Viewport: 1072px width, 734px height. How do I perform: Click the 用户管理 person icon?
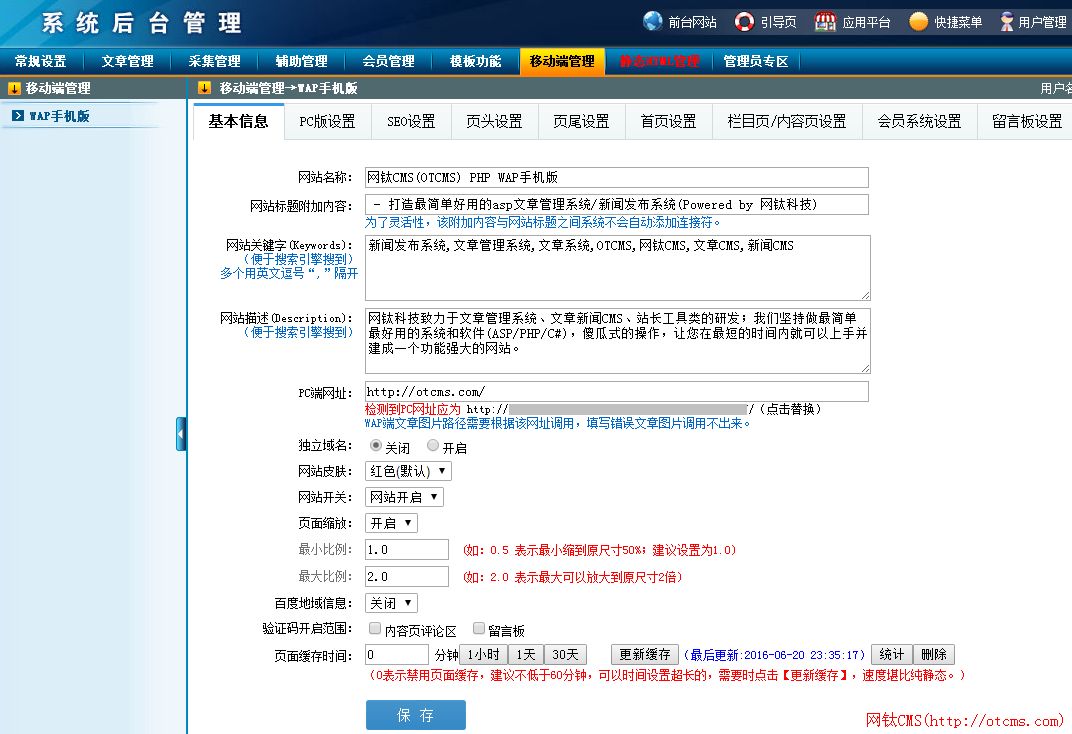pos(1006,21)
